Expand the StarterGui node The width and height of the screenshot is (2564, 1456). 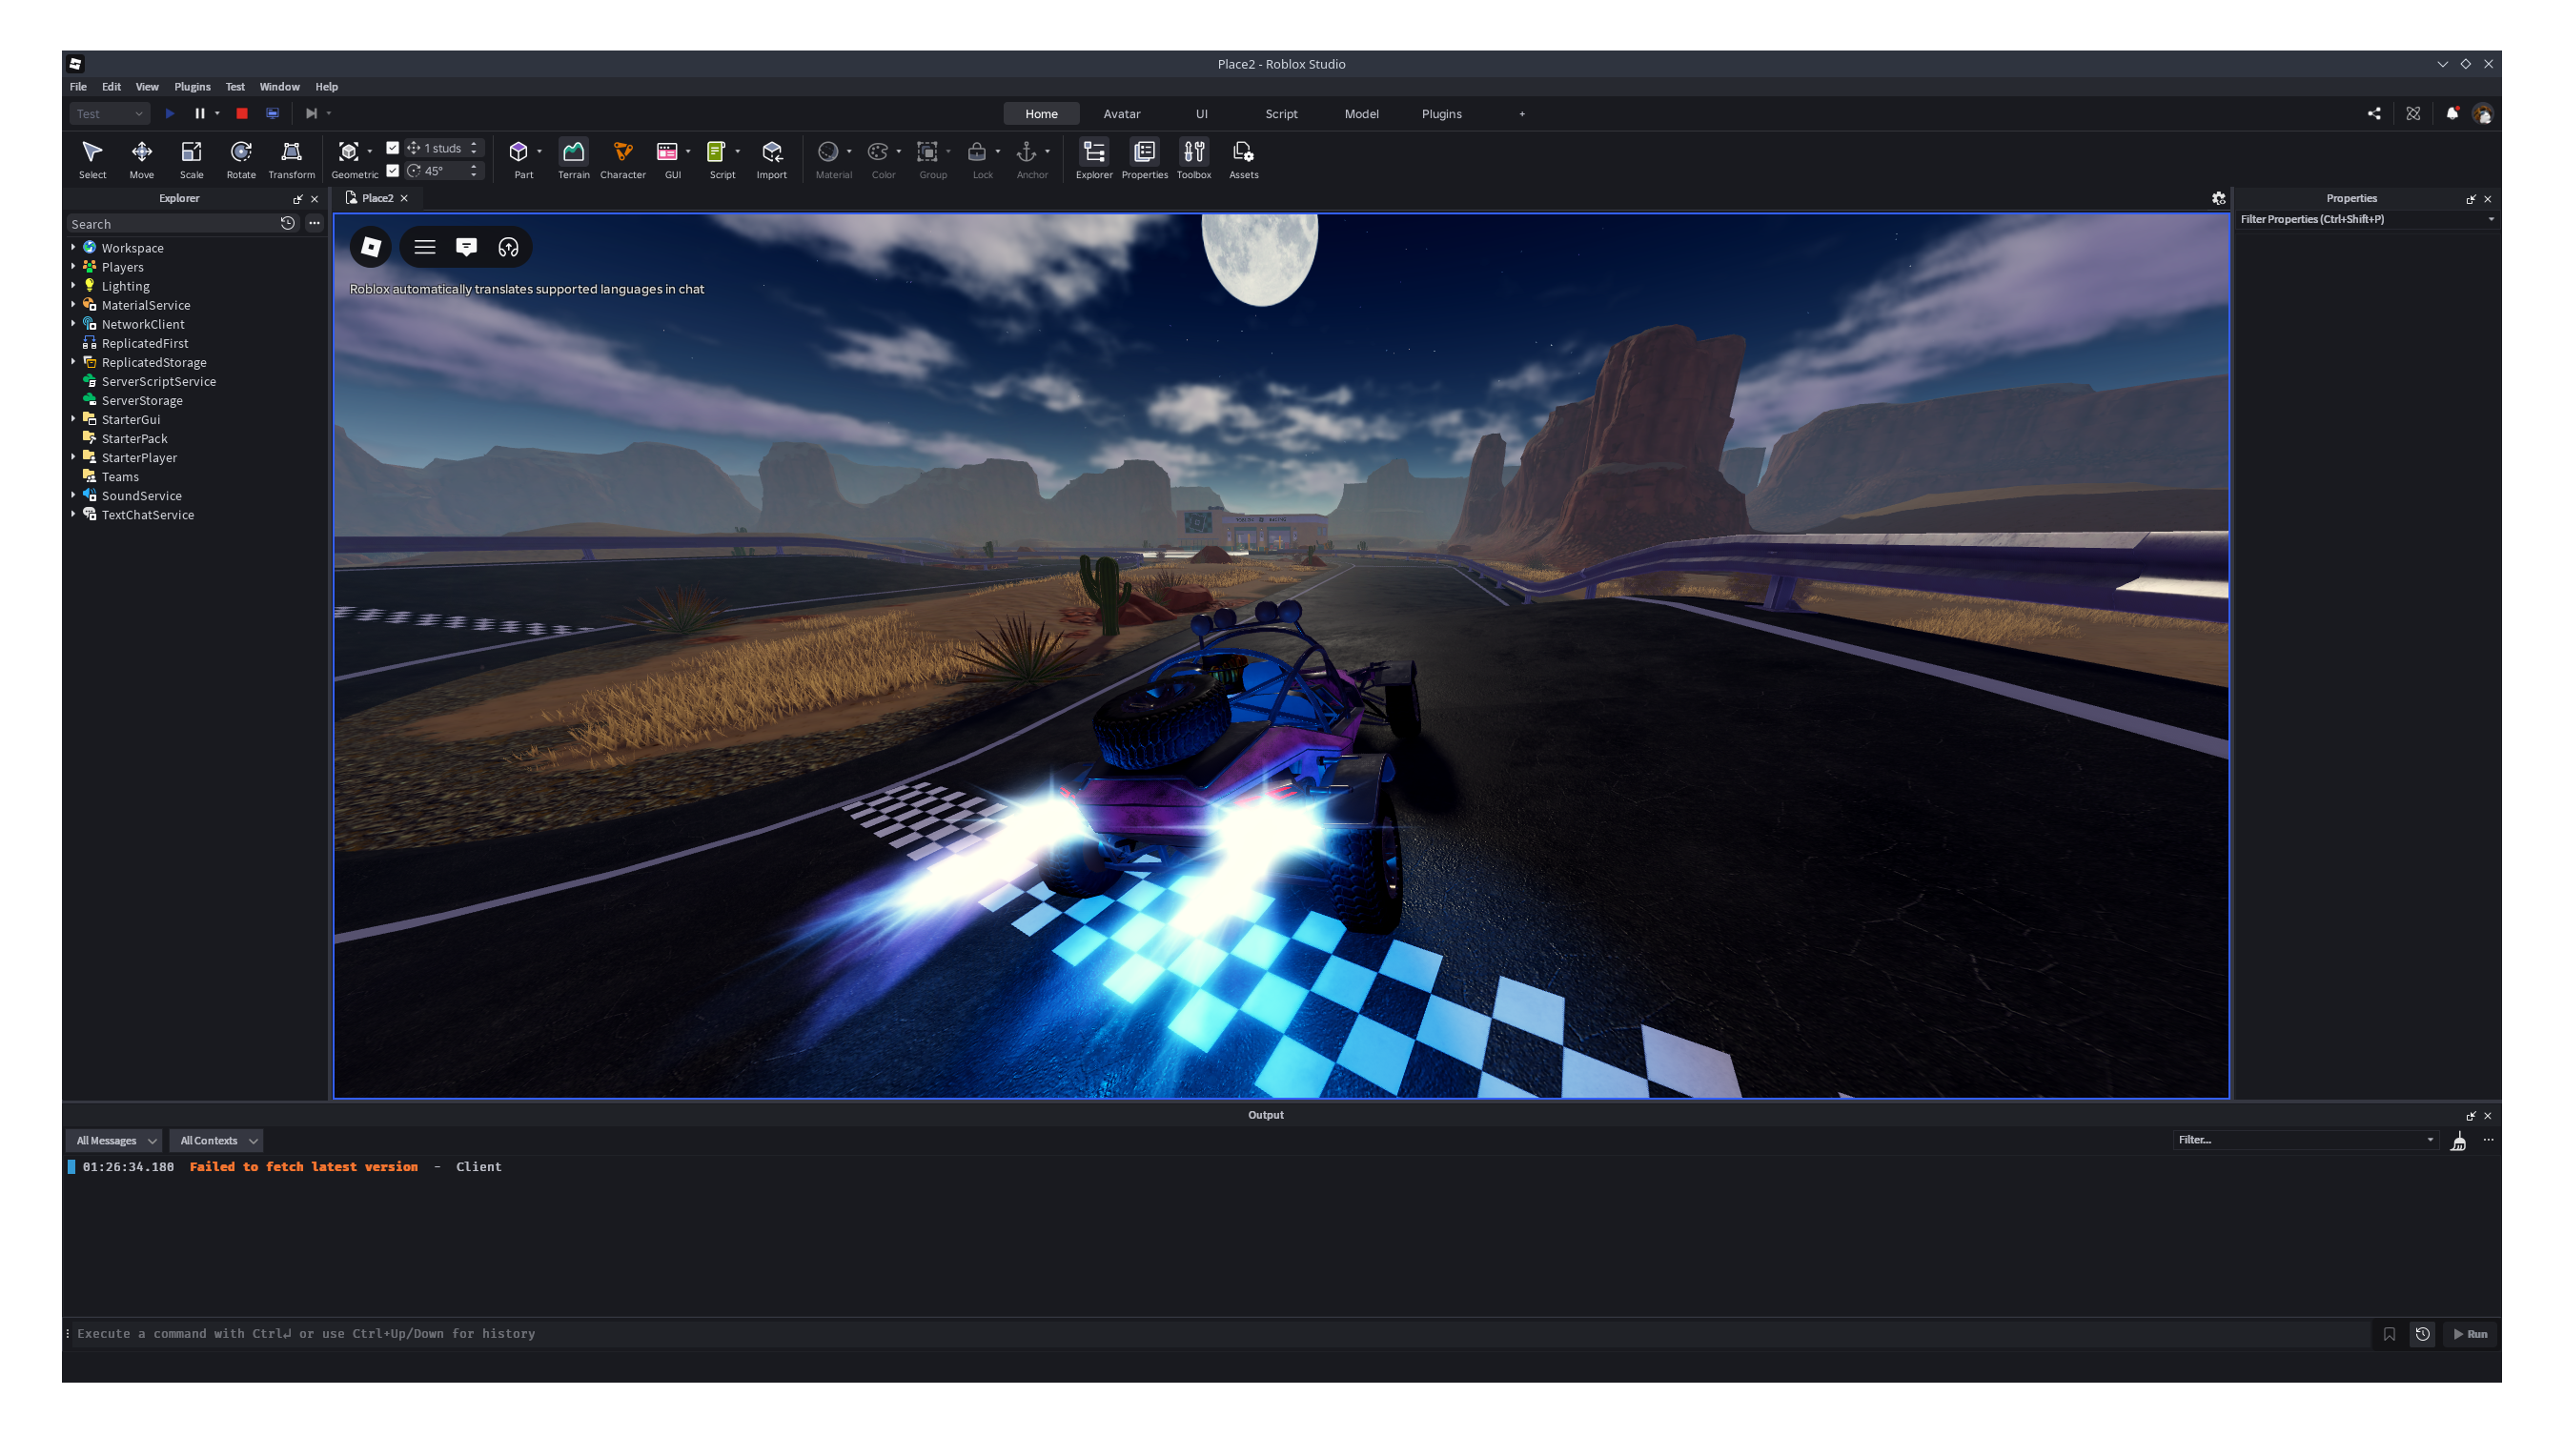tap(73, 418)
